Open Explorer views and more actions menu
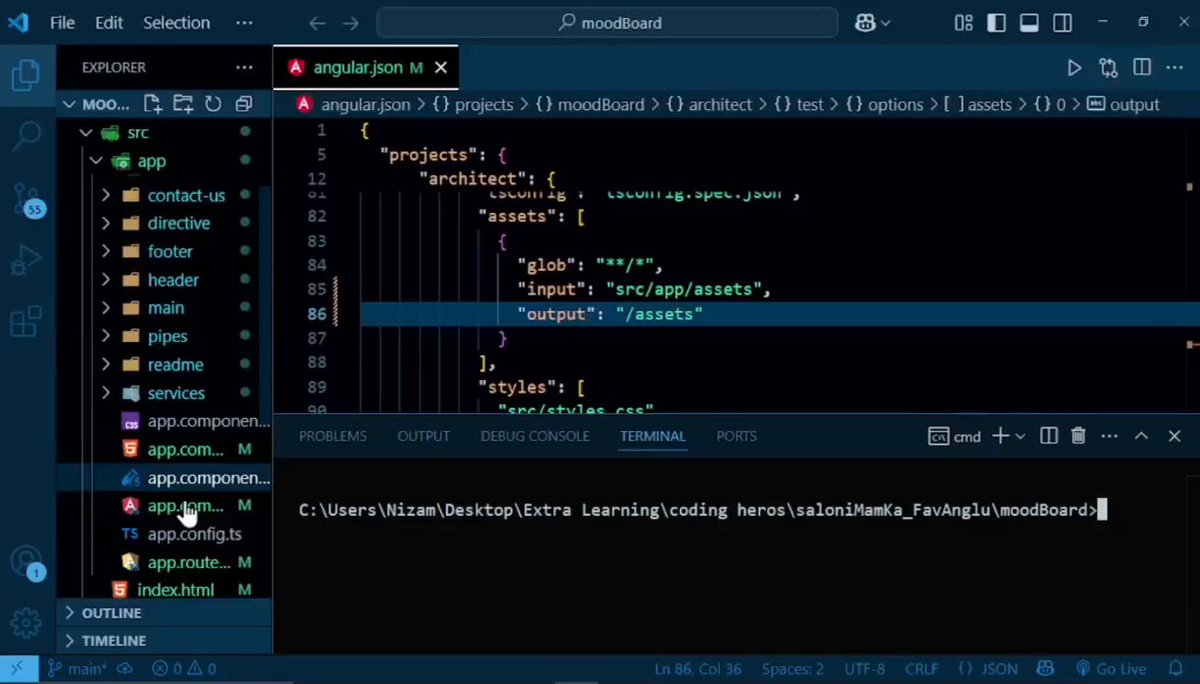 [244, 67]
